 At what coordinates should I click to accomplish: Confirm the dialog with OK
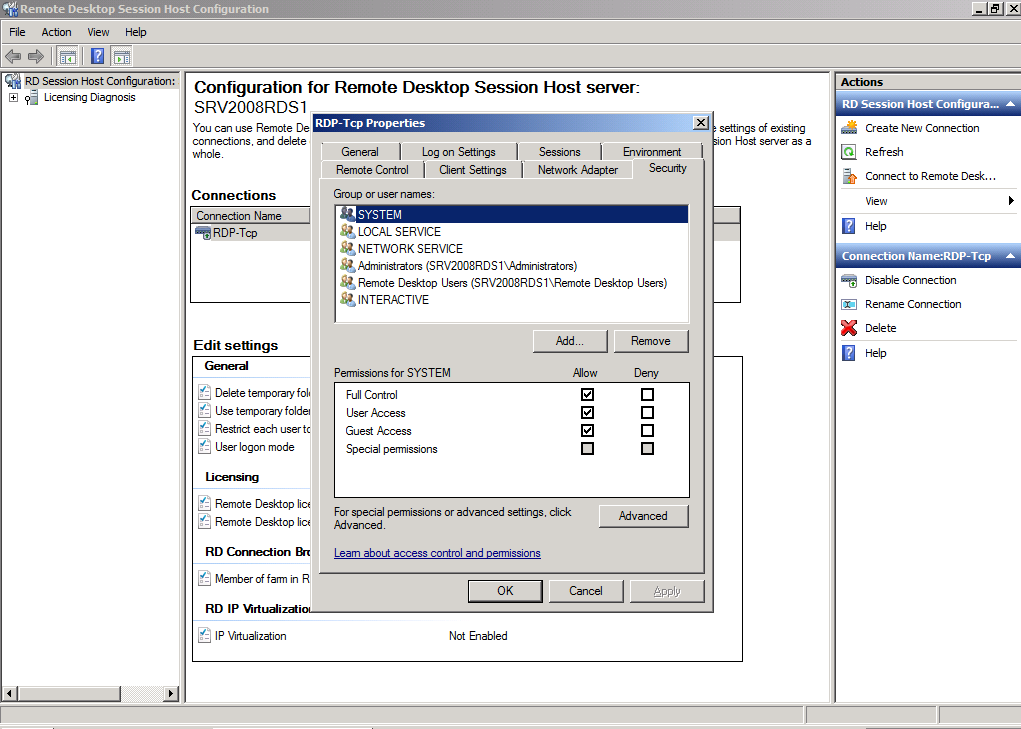point(505,591)
